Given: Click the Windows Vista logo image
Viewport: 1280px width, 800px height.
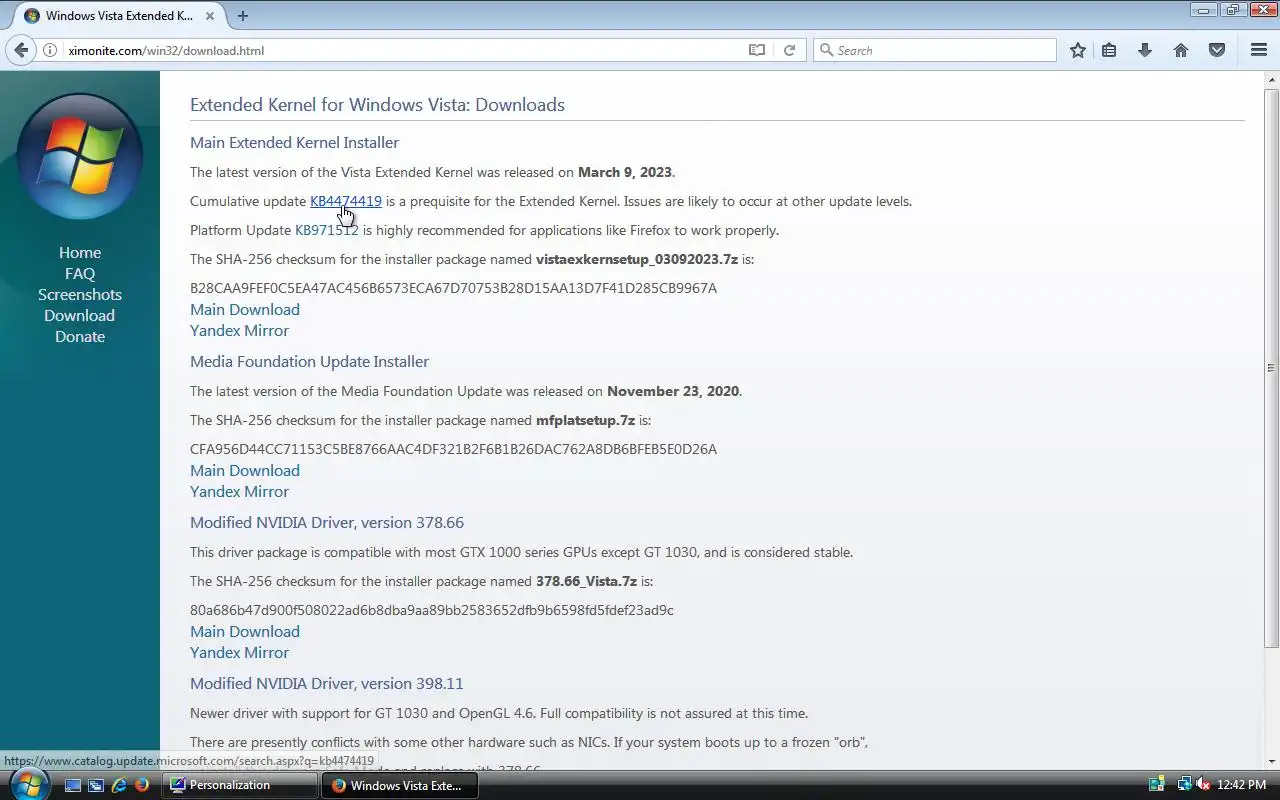Looking at the screenshot, I should 80,157.
